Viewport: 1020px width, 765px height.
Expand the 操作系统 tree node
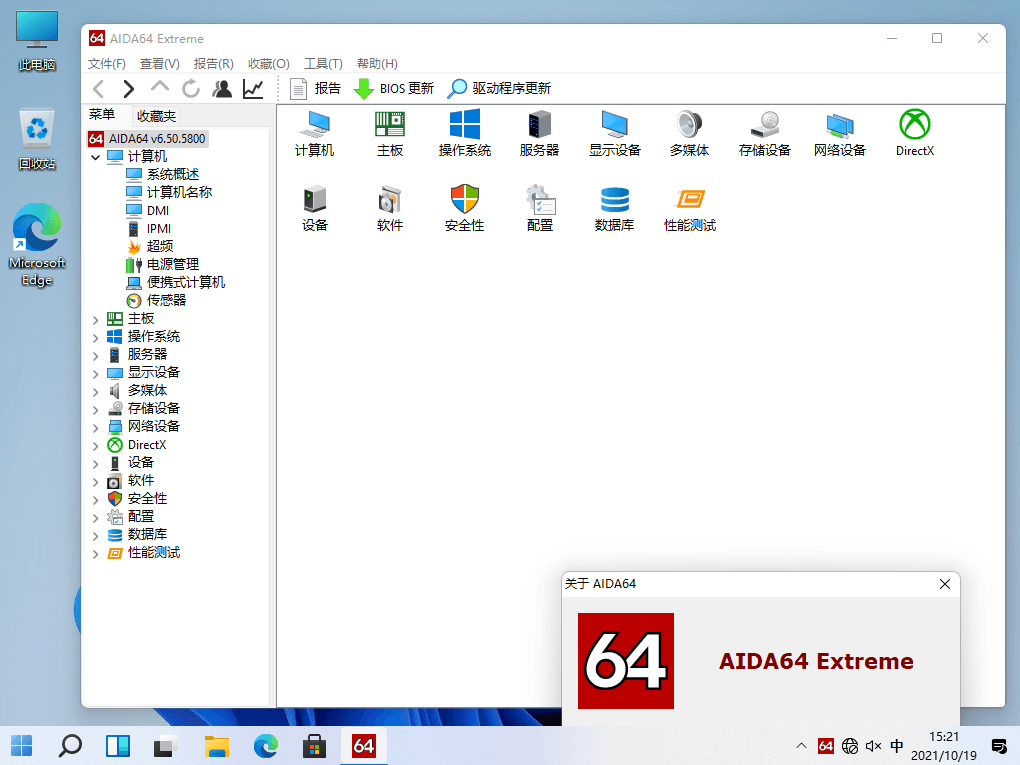(x=96, y=337)
